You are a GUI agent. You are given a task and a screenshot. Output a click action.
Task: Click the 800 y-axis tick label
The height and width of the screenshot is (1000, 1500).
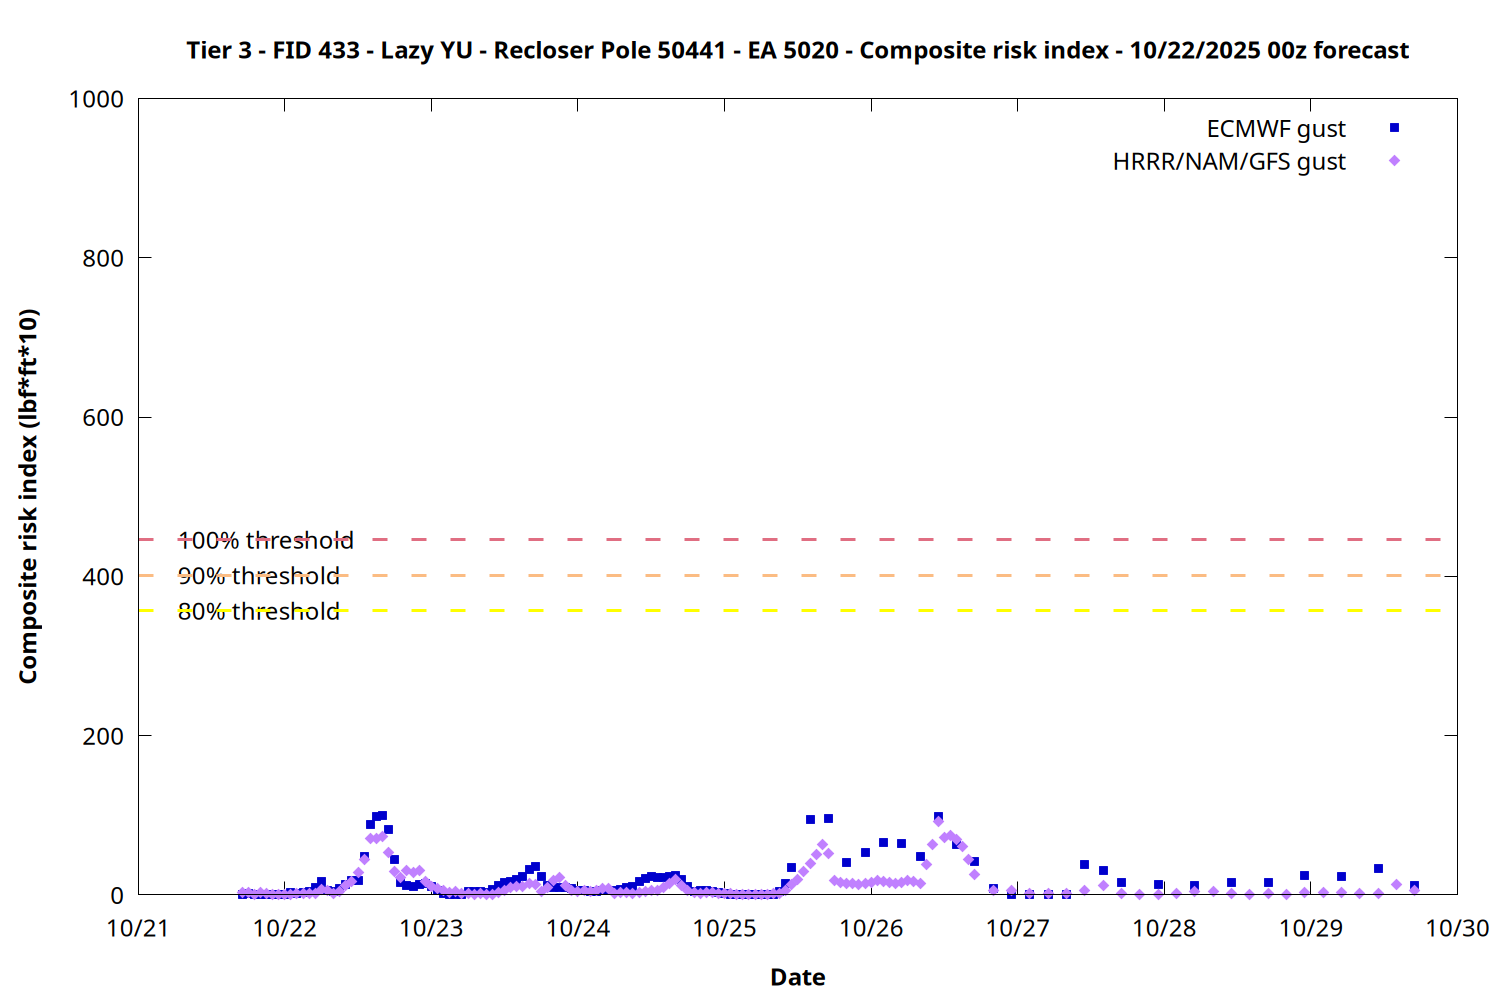point(103,258)
